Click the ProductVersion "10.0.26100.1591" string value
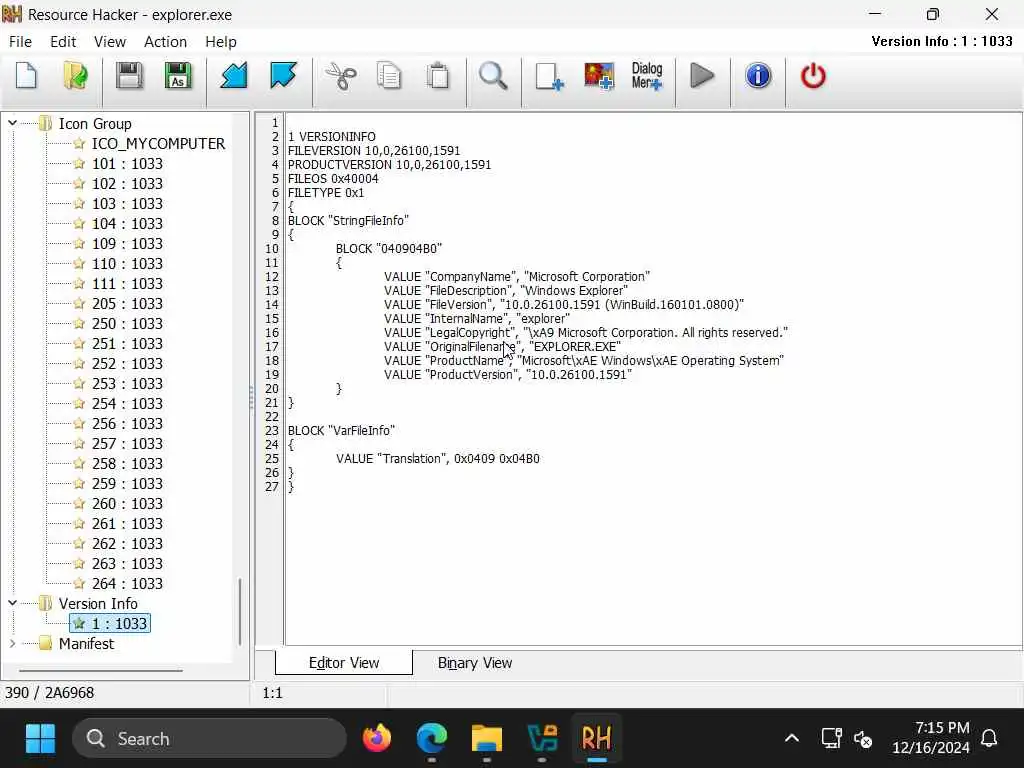This screenshot has width=1024, height=768. [579, 375]
